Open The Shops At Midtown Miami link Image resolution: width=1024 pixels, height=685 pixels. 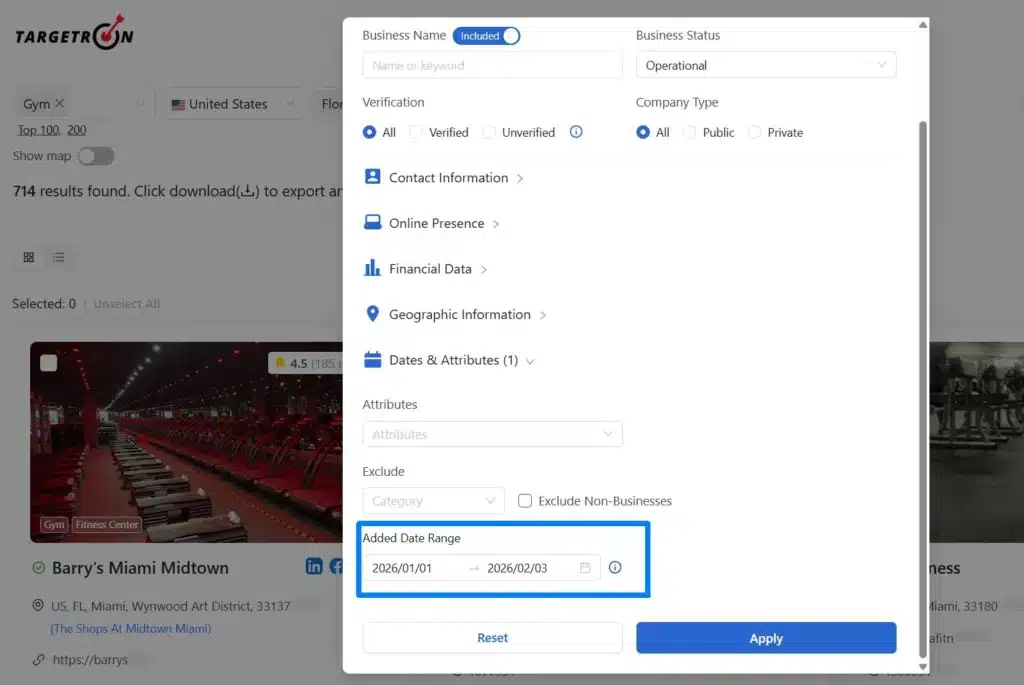click(129, 629)
